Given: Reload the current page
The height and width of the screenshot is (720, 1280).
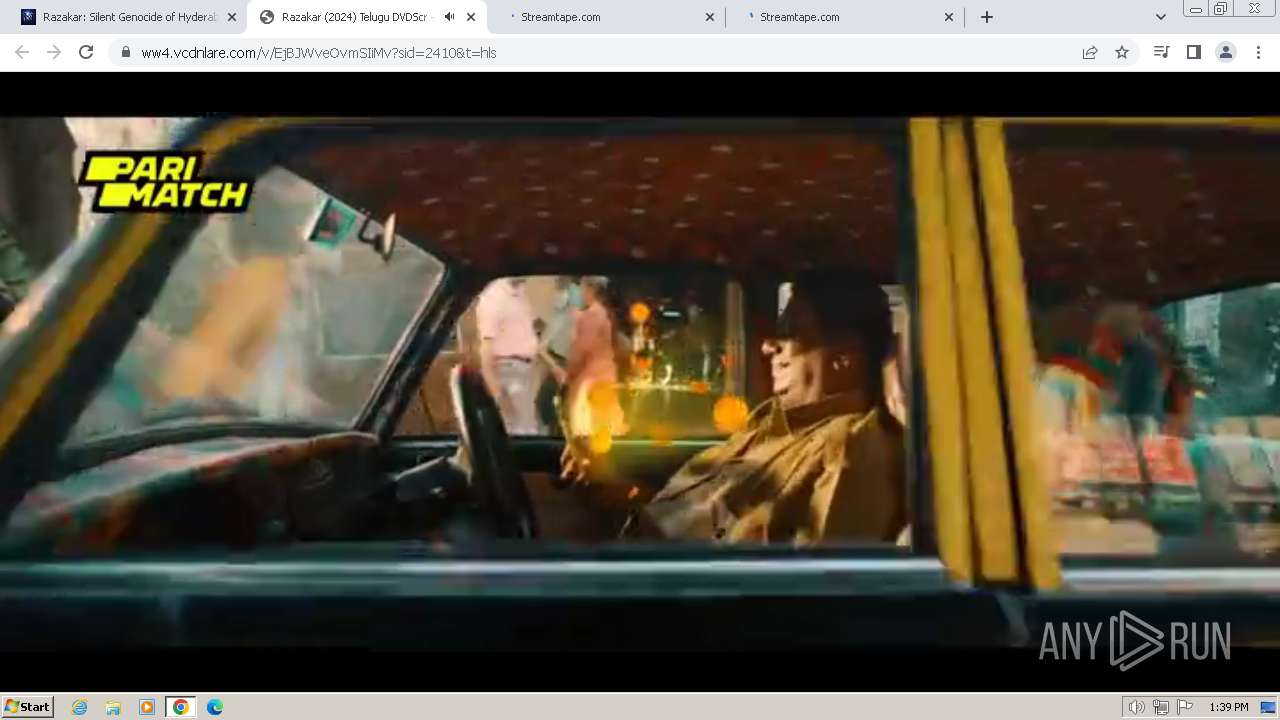Looking at the screenshot, I should (x=86, y=52).
